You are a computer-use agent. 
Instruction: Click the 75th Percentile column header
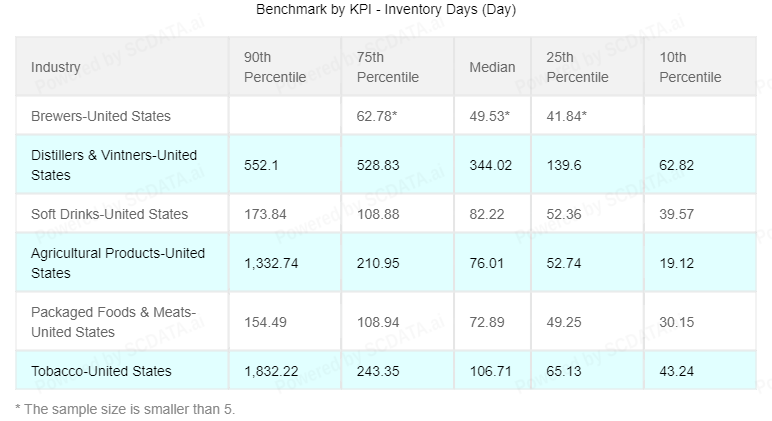coord(387,67)
